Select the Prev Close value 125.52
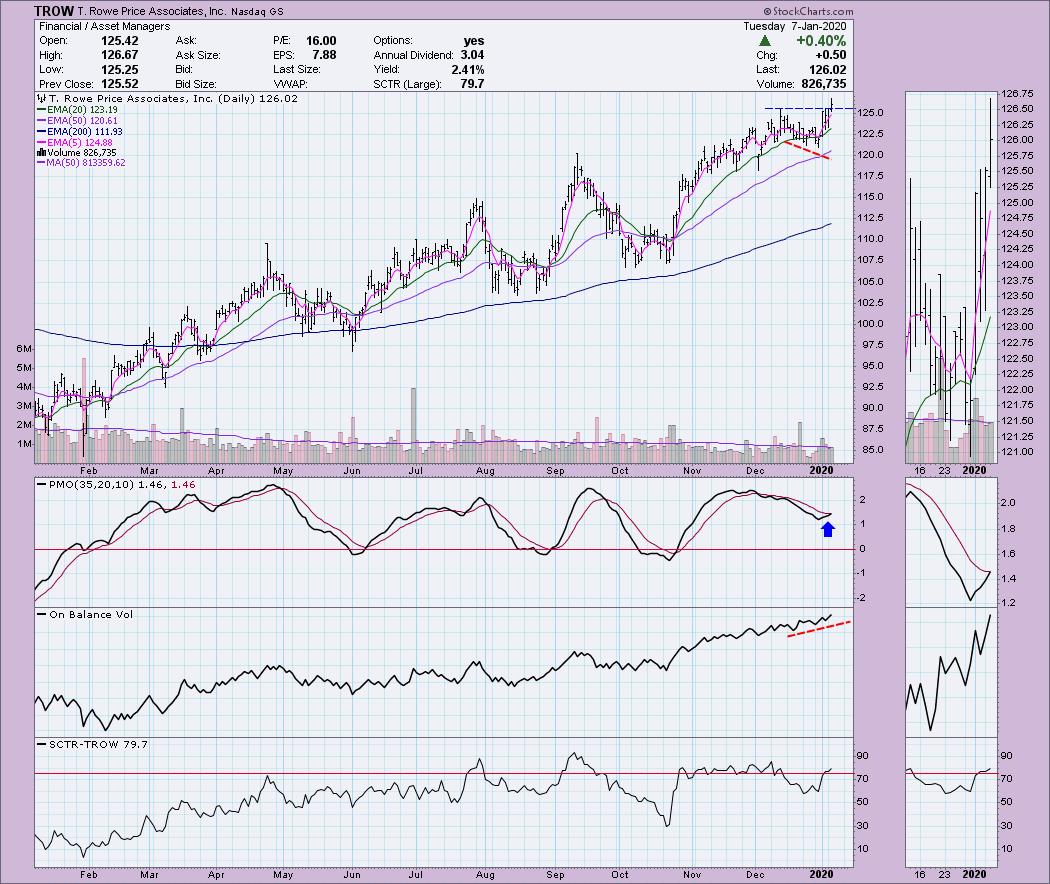Viewport: 1050px width, 884px height. (119, 84)
